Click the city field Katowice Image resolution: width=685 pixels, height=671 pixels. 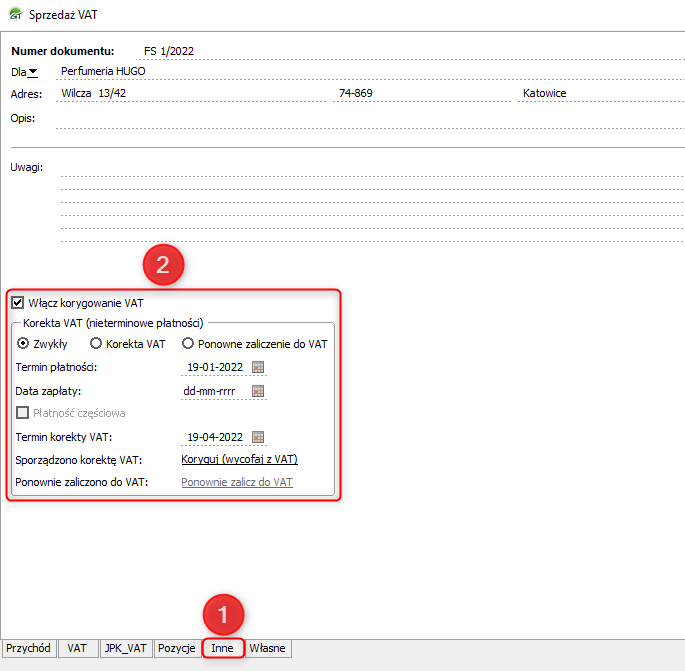(x=602, y=93)
